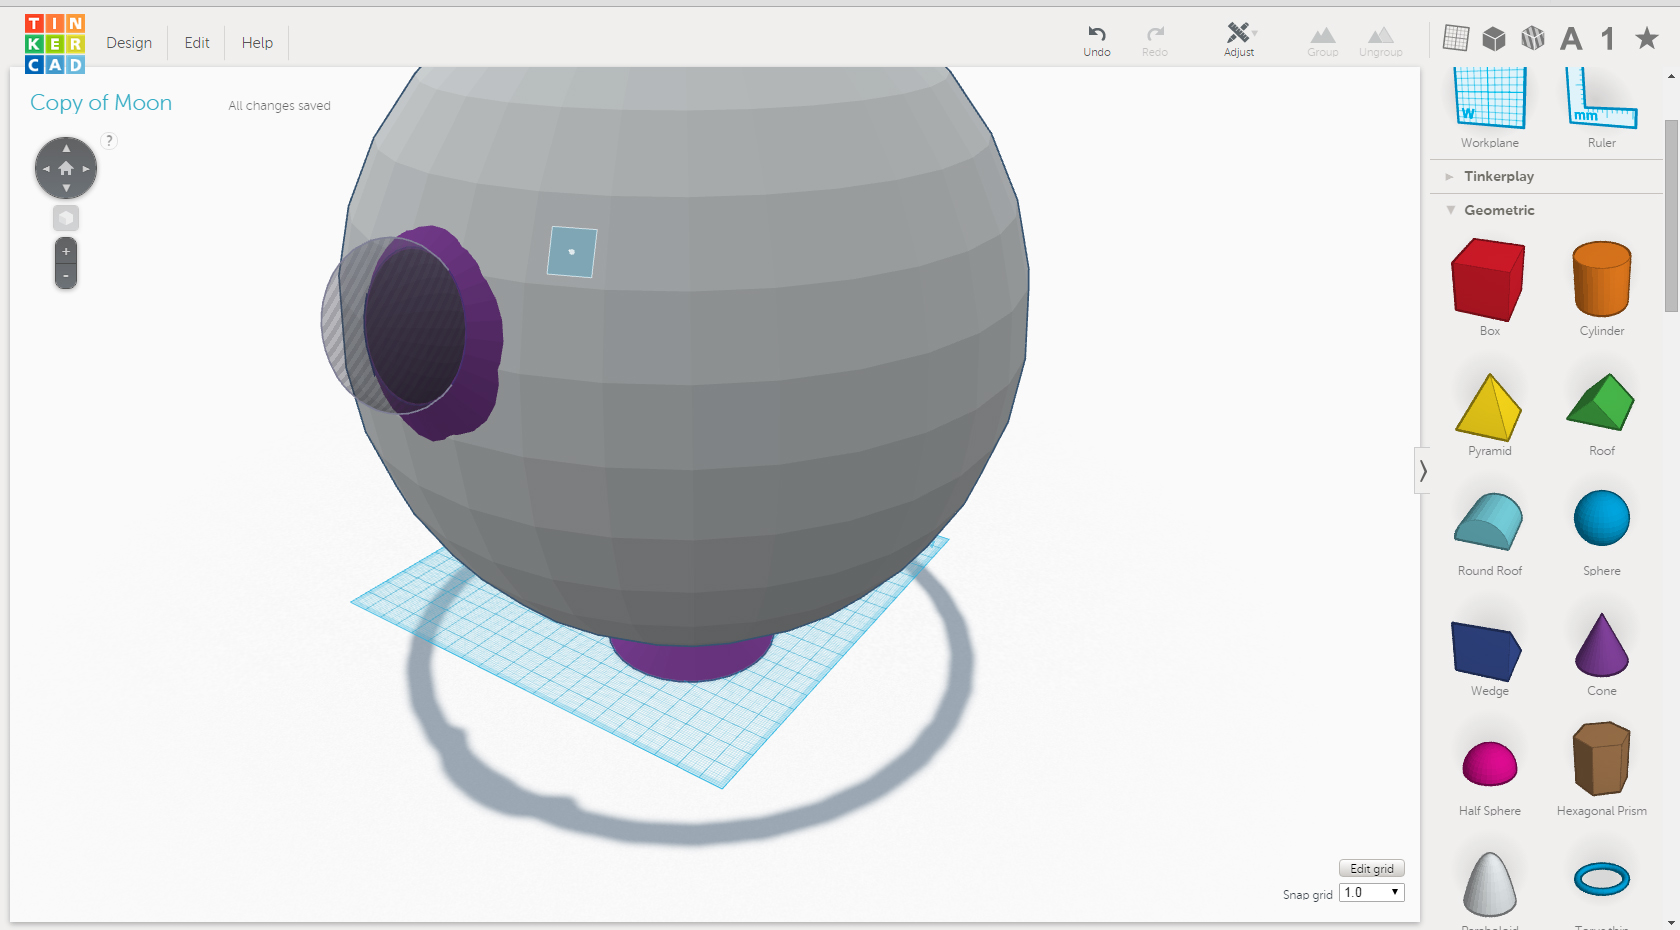This screenshot has width=1680, height=930.
Task: Choose the yellow Pyramid shape
Action: click(x=1489, y=407)
